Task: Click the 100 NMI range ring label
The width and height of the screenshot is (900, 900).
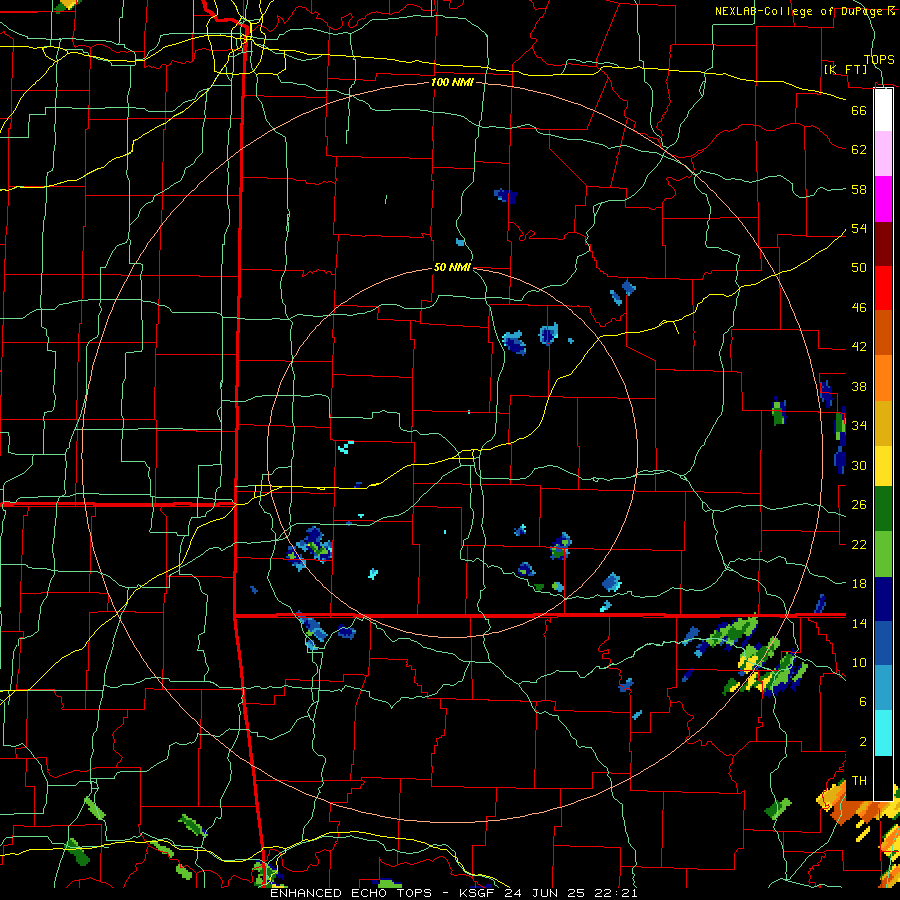Action: [x=452, y=82]
